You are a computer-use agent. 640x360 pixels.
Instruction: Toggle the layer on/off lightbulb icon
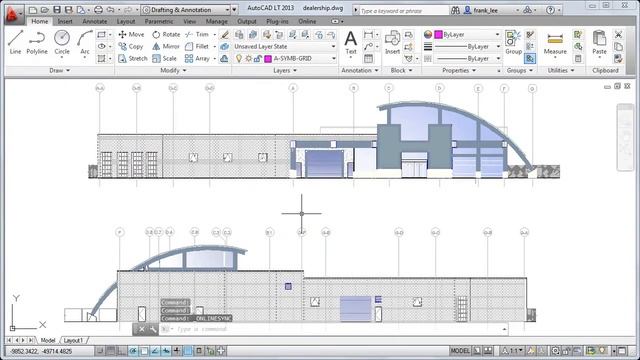click(239, 58)
